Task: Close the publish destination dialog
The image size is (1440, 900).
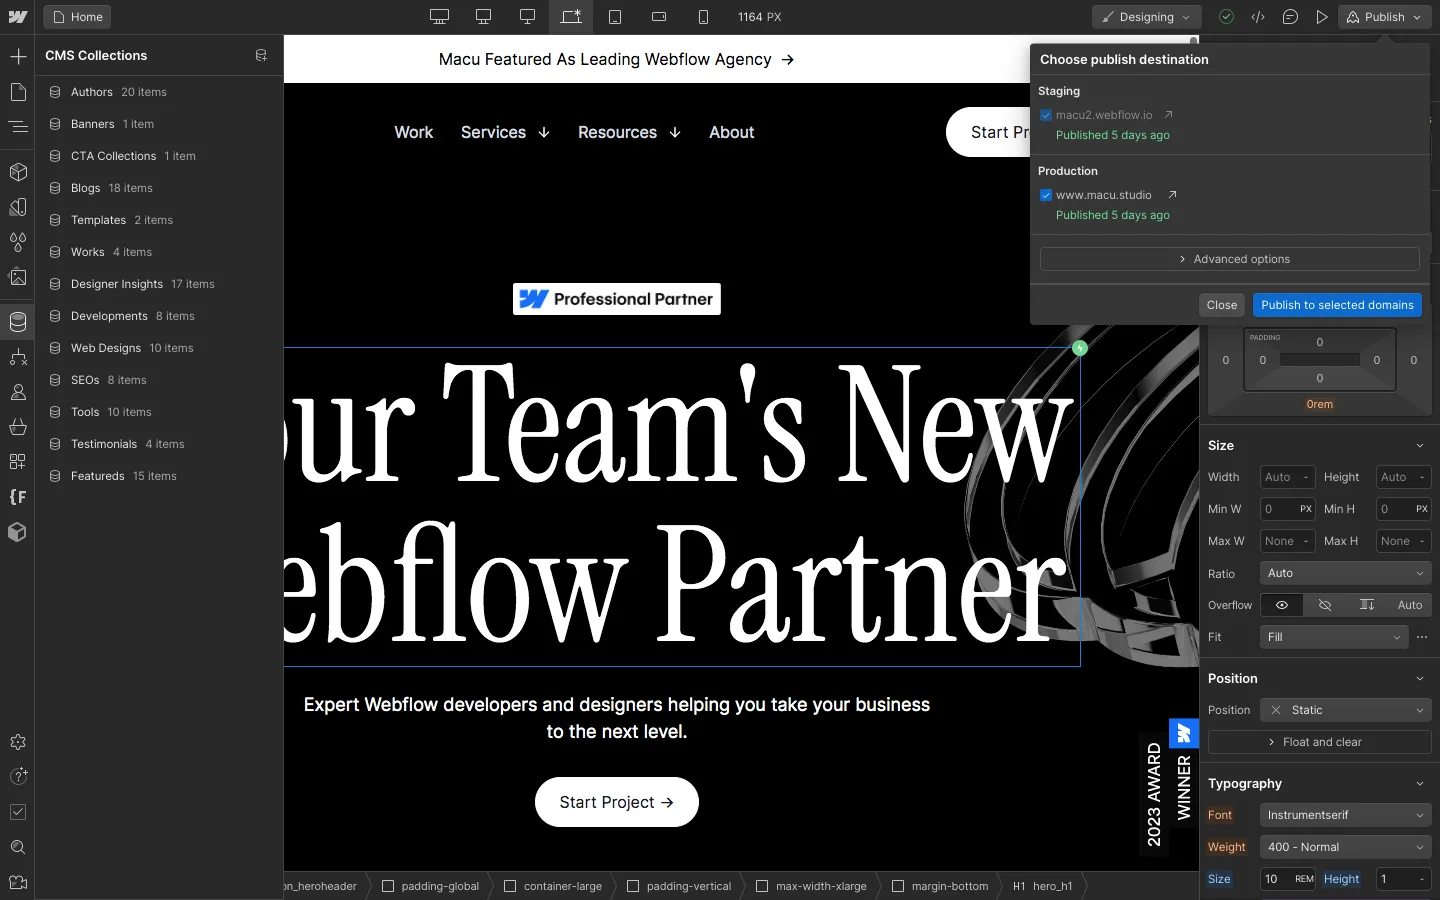Action: tap(1222, 305)
